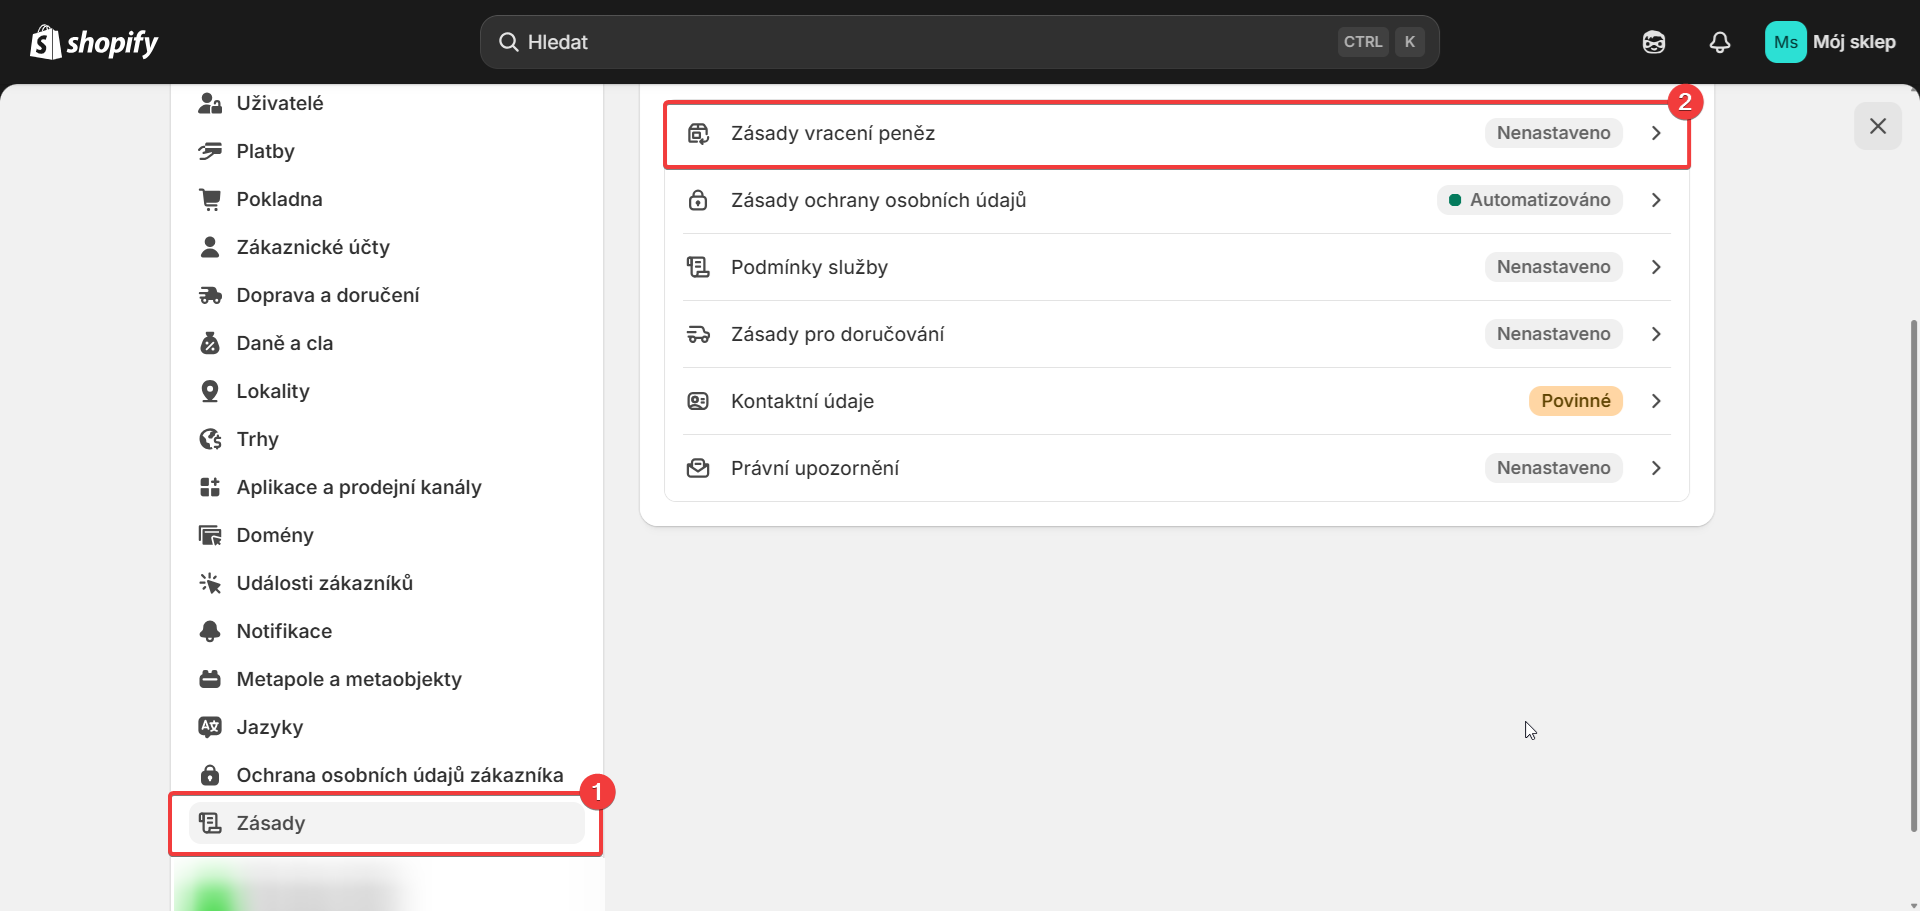
Task: Open the Sidekick assistant icon
Action: [x=1653, y=42]
